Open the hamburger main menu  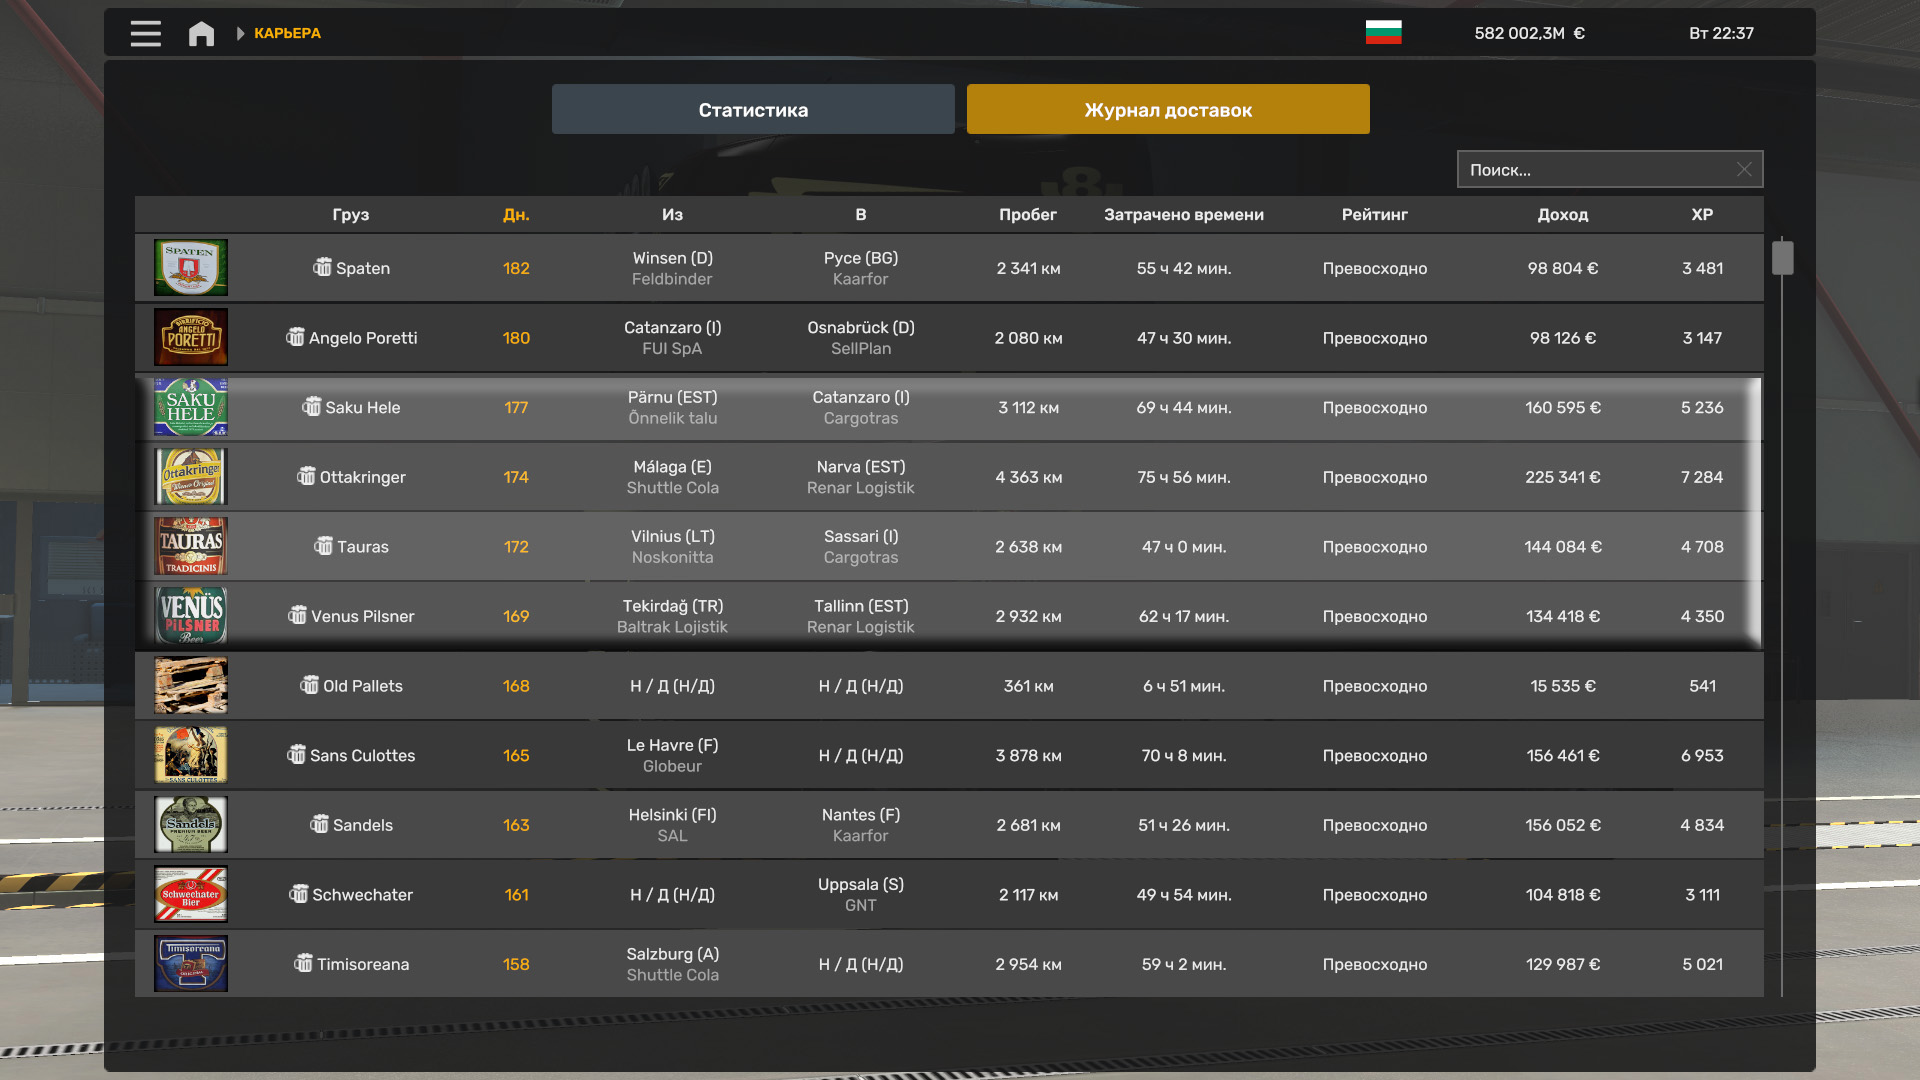coord(145,33)
